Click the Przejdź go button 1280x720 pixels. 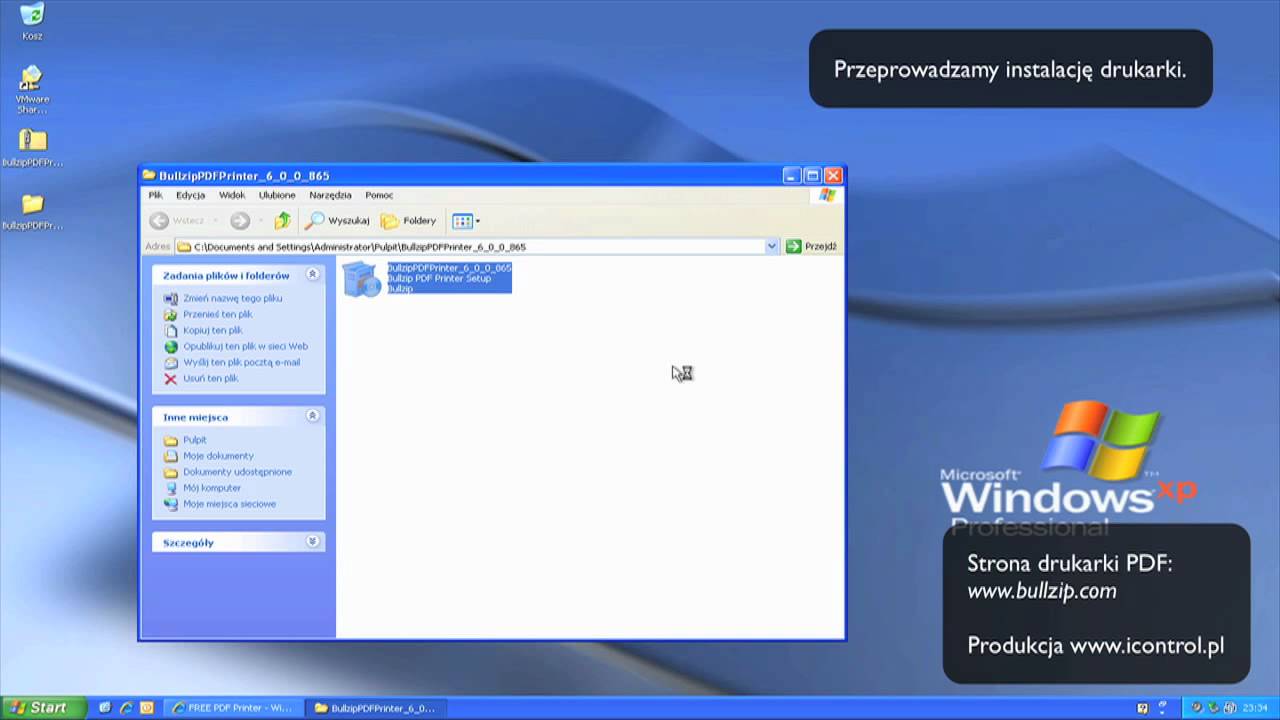[811, 246]
